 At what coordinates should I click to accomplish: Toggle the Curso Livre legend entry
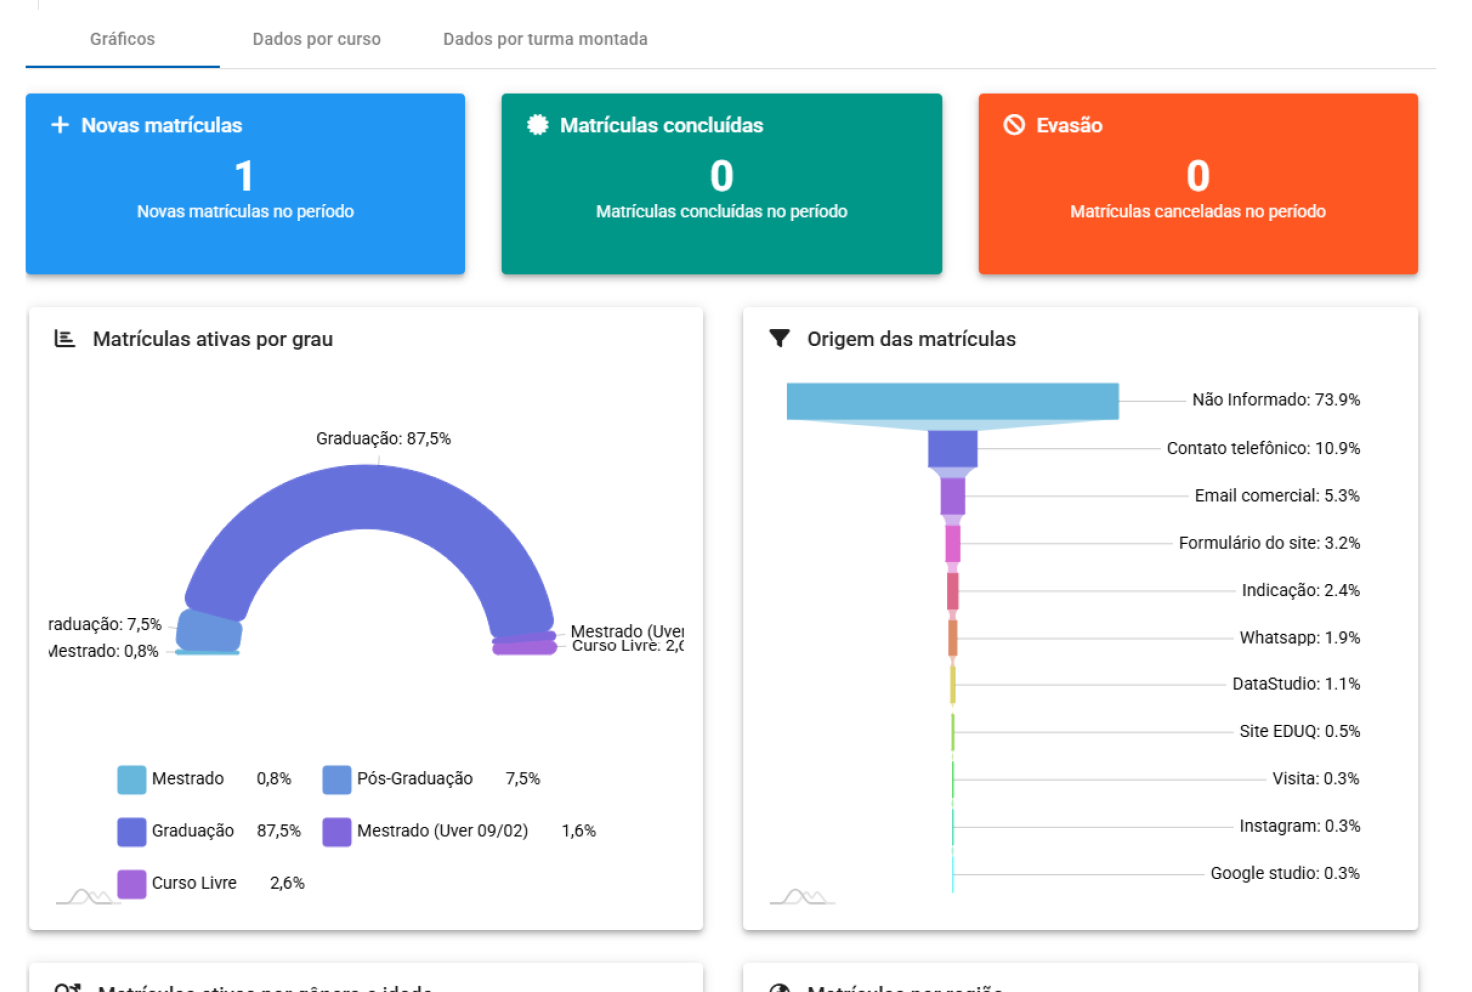click(x=194, y=883)
